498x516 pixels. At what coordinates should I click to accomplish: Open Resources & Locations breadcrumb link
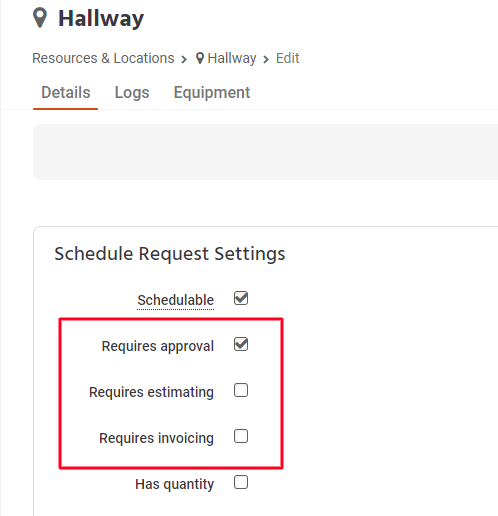pyautogui.click(x=103, y=58)
